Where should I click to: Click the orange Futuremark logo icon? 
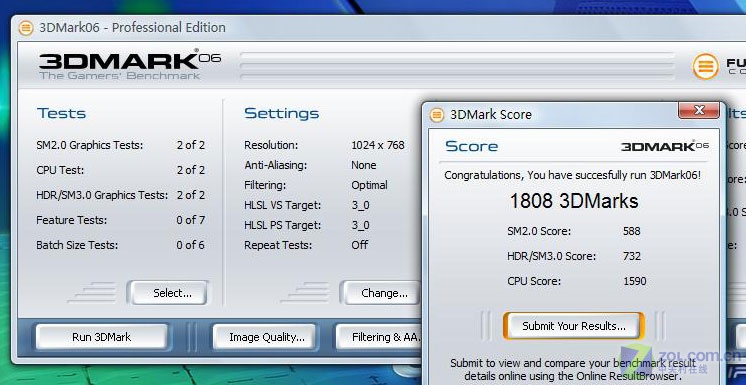[x=706, y=66]
